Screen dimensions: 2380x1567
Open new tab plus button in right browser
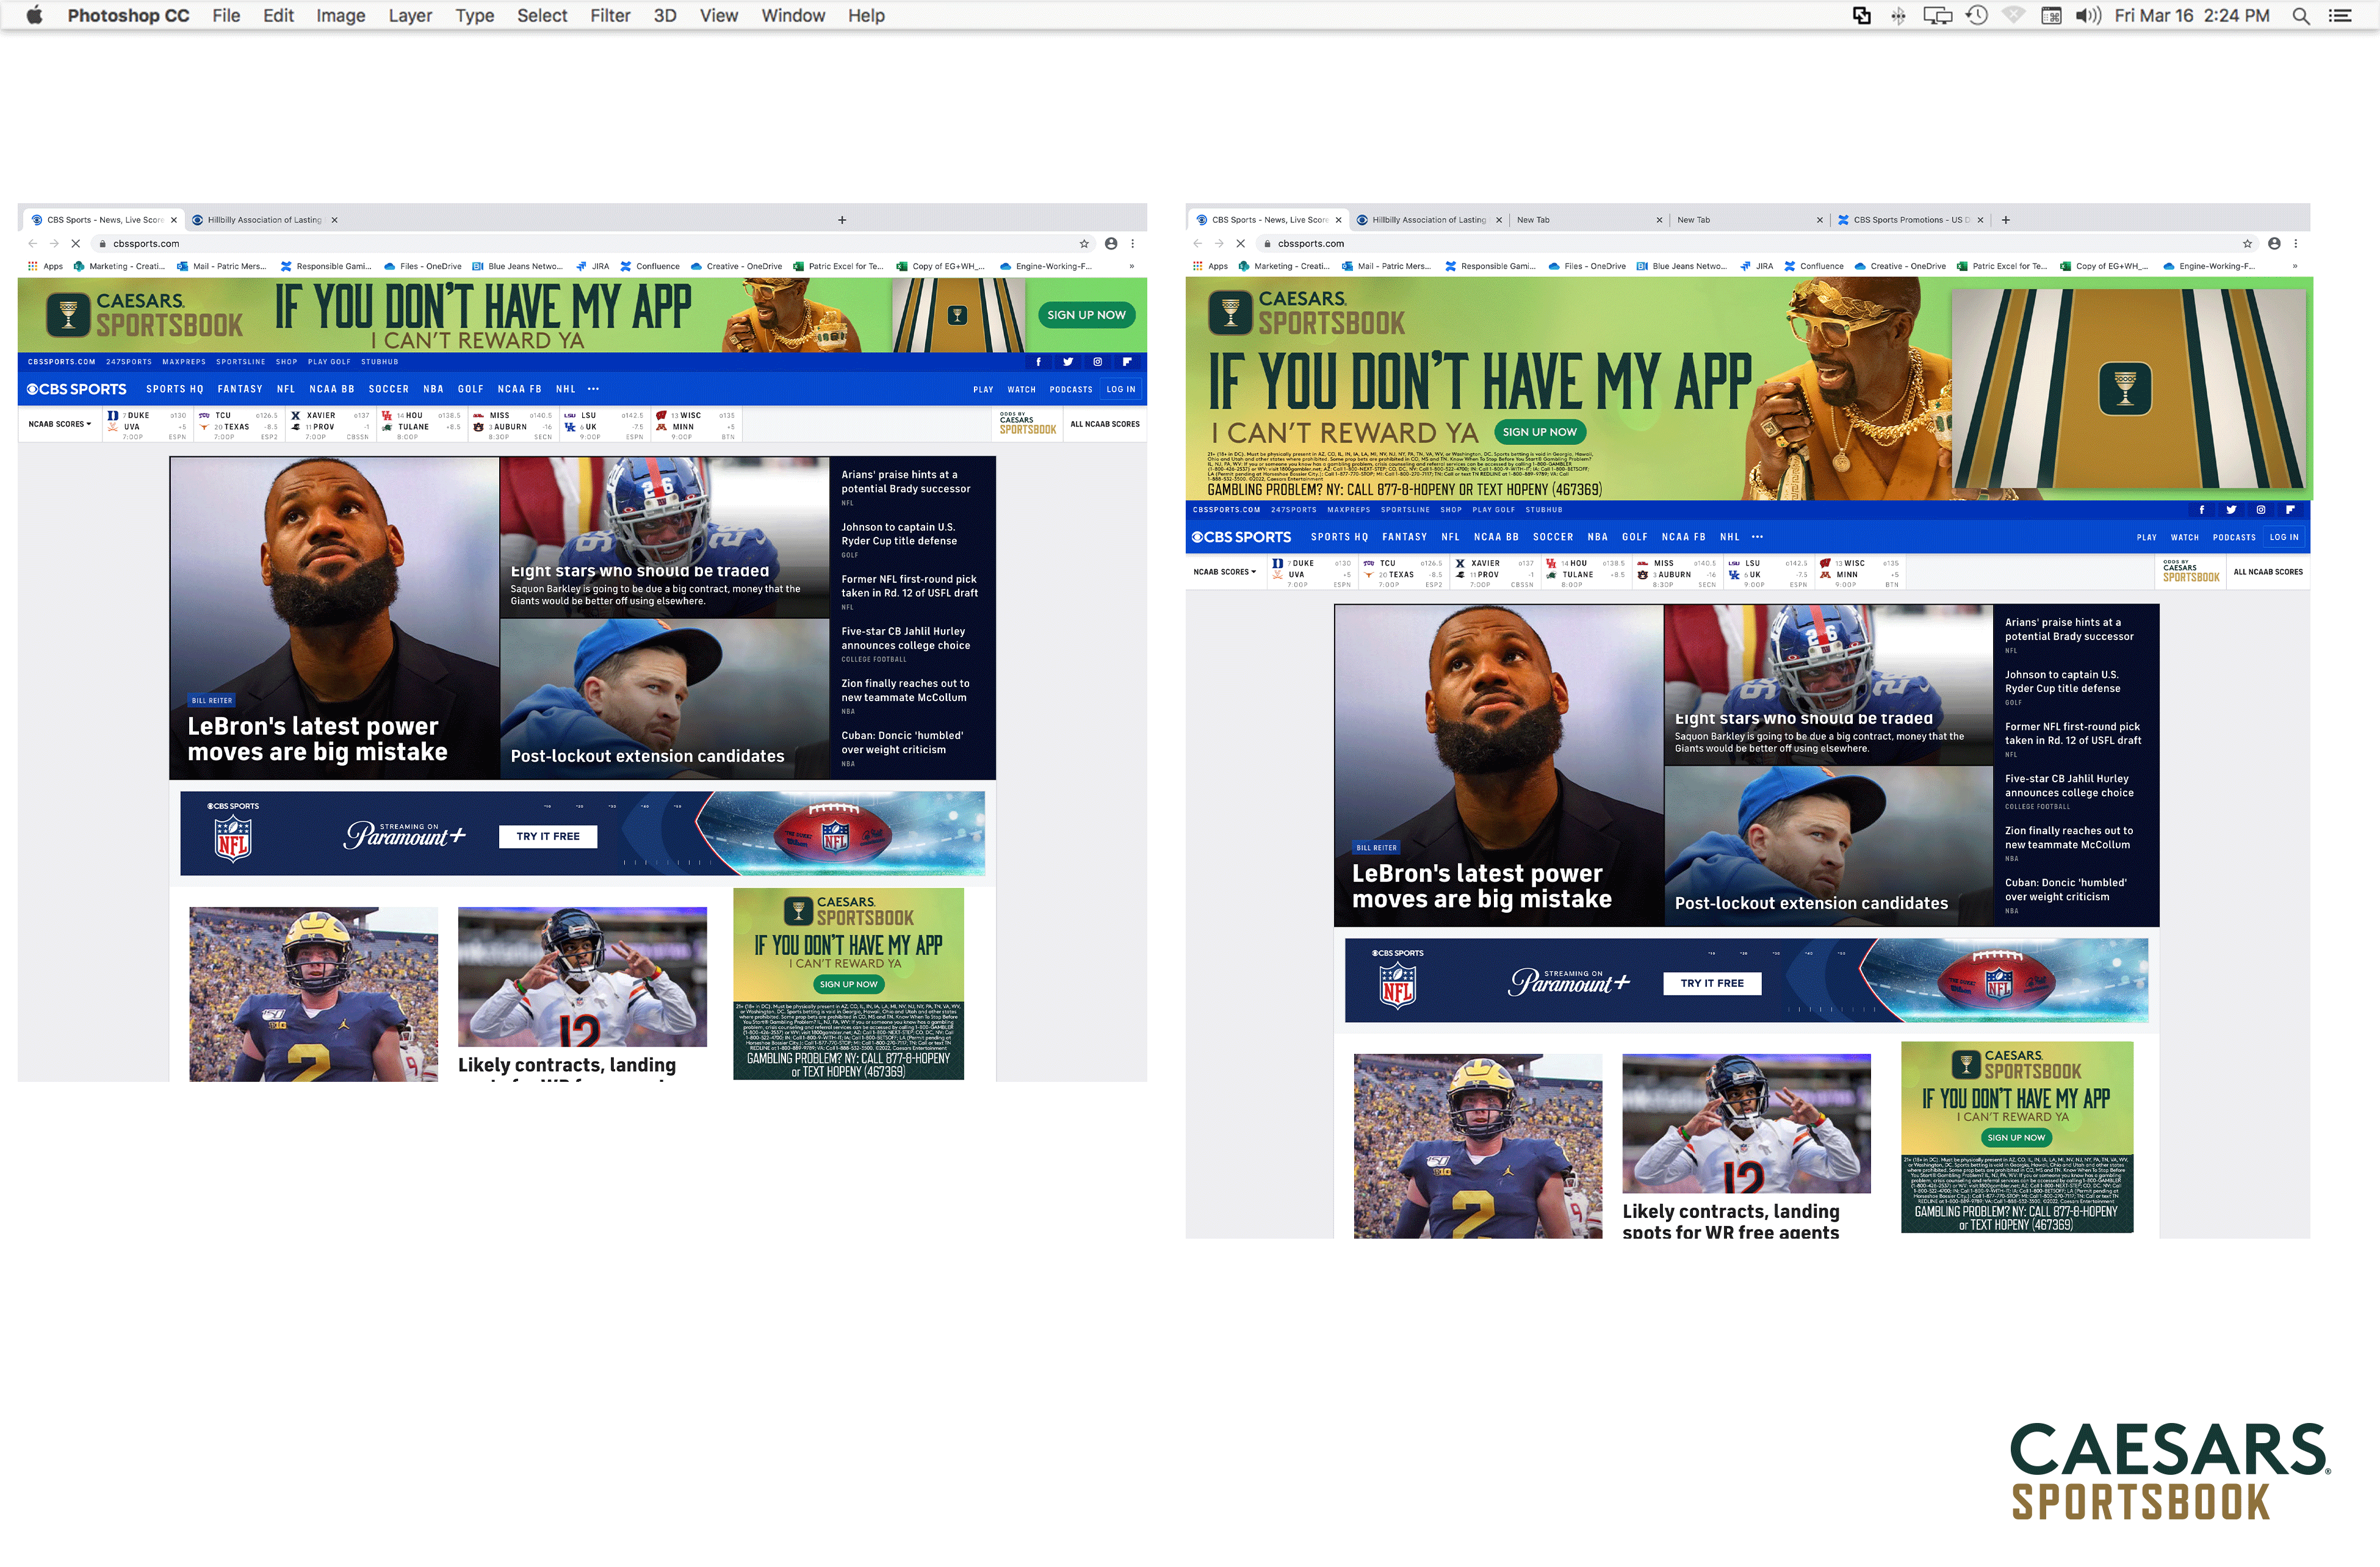pyautogui.click(x=2006, y=220)
